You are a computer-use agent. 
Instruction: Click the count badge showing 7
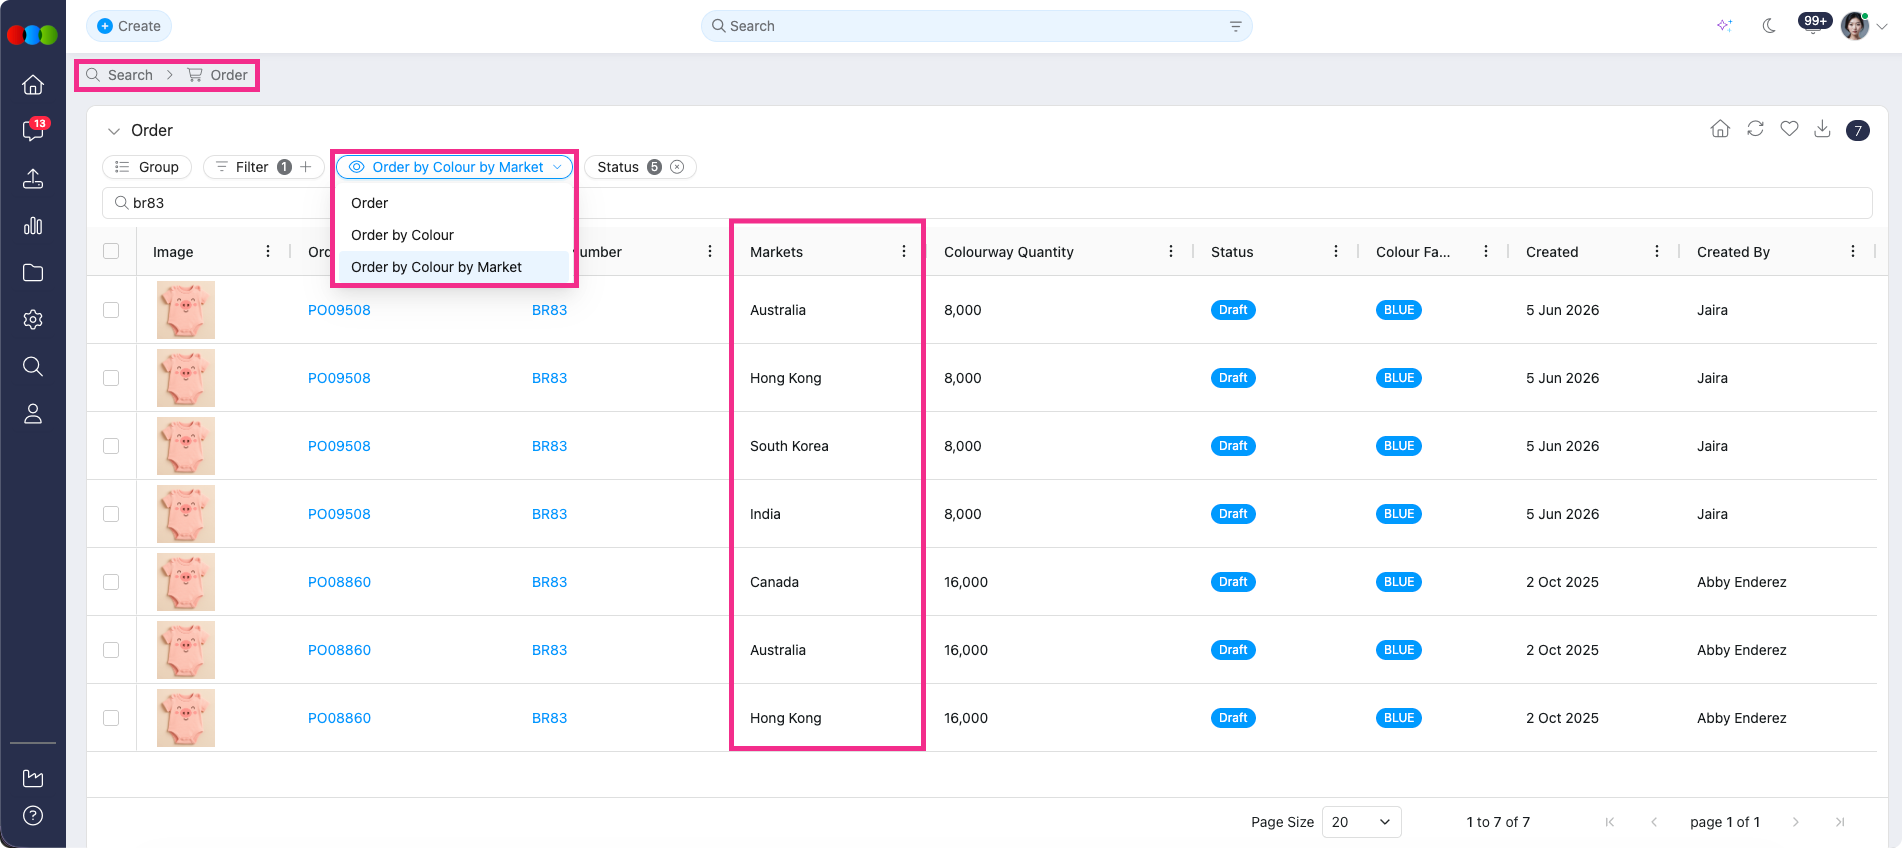tap(1858, 130)
